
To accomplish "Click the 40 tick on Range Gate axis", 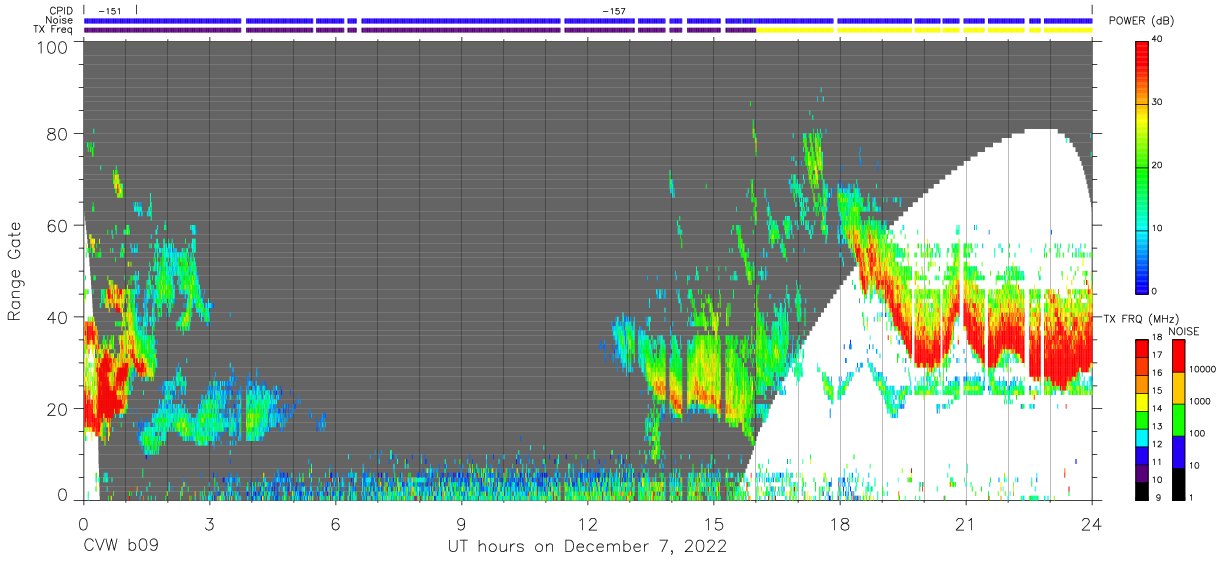I will click(x=57, y=318).
